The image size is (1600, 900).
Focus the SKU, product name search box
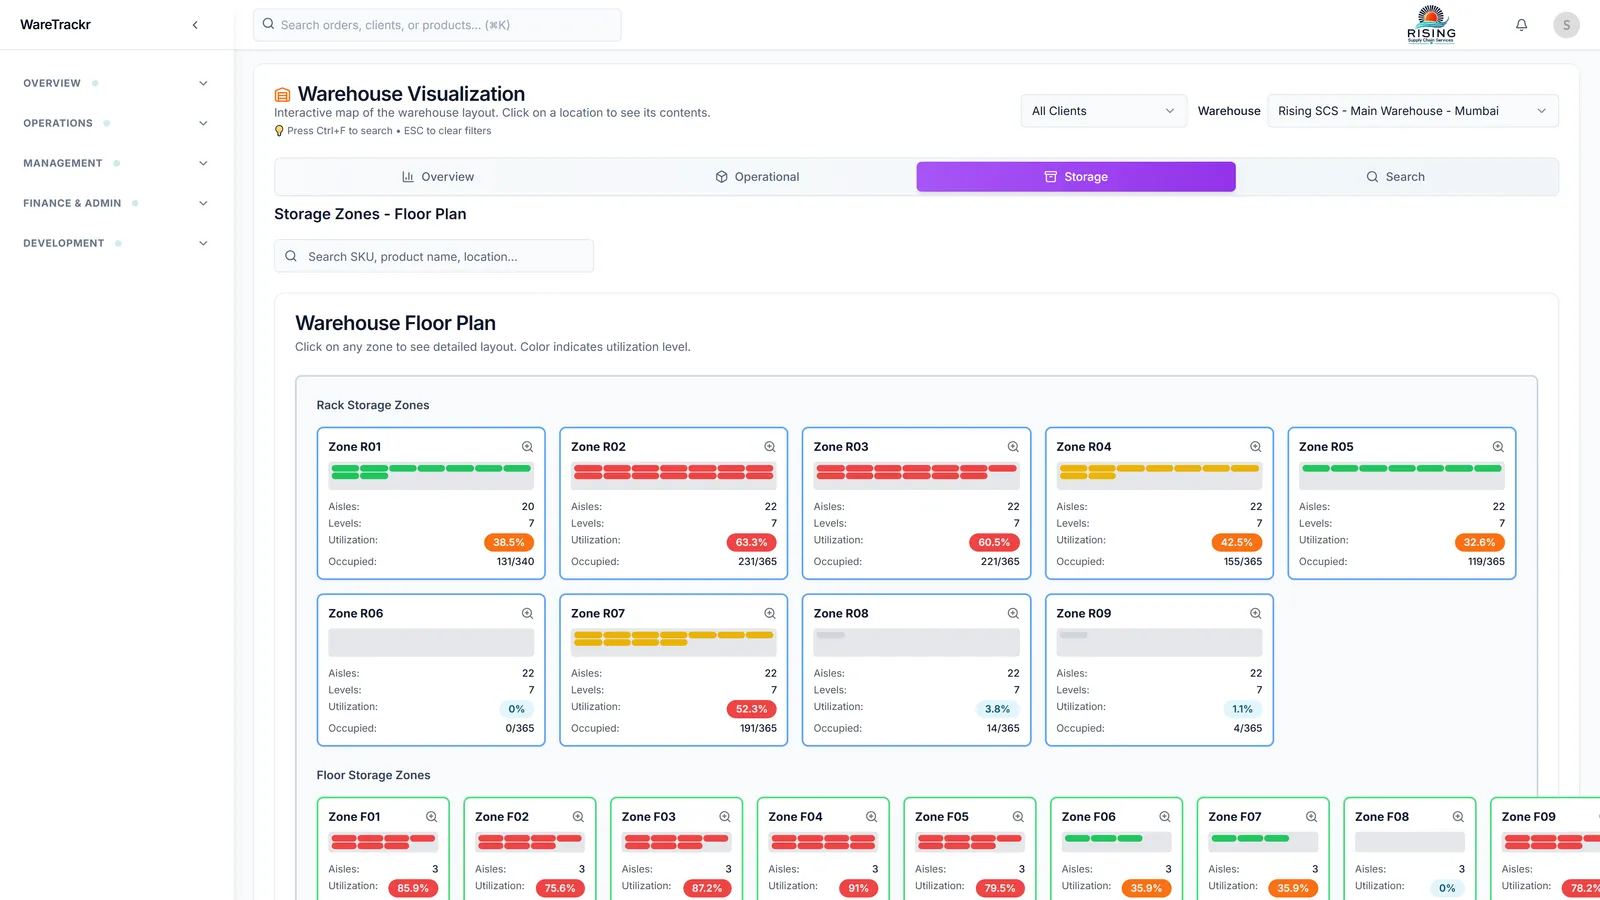point(434,256)
